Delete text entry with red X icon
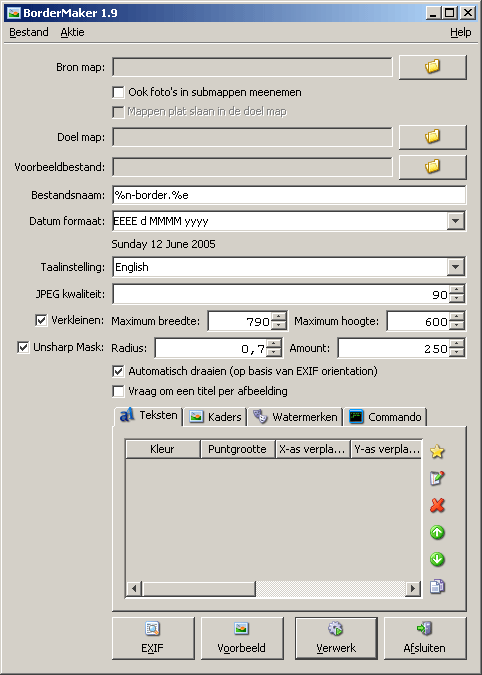The width and height of the screenshot is (482, 675). click(x=437, y=505)
